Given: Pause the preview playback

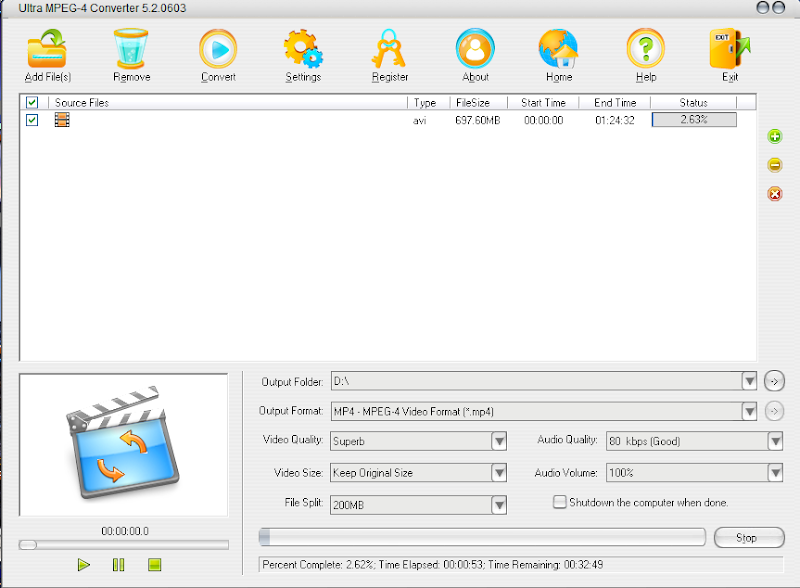Looking at the screenshot, I should (x=118, y=565).
